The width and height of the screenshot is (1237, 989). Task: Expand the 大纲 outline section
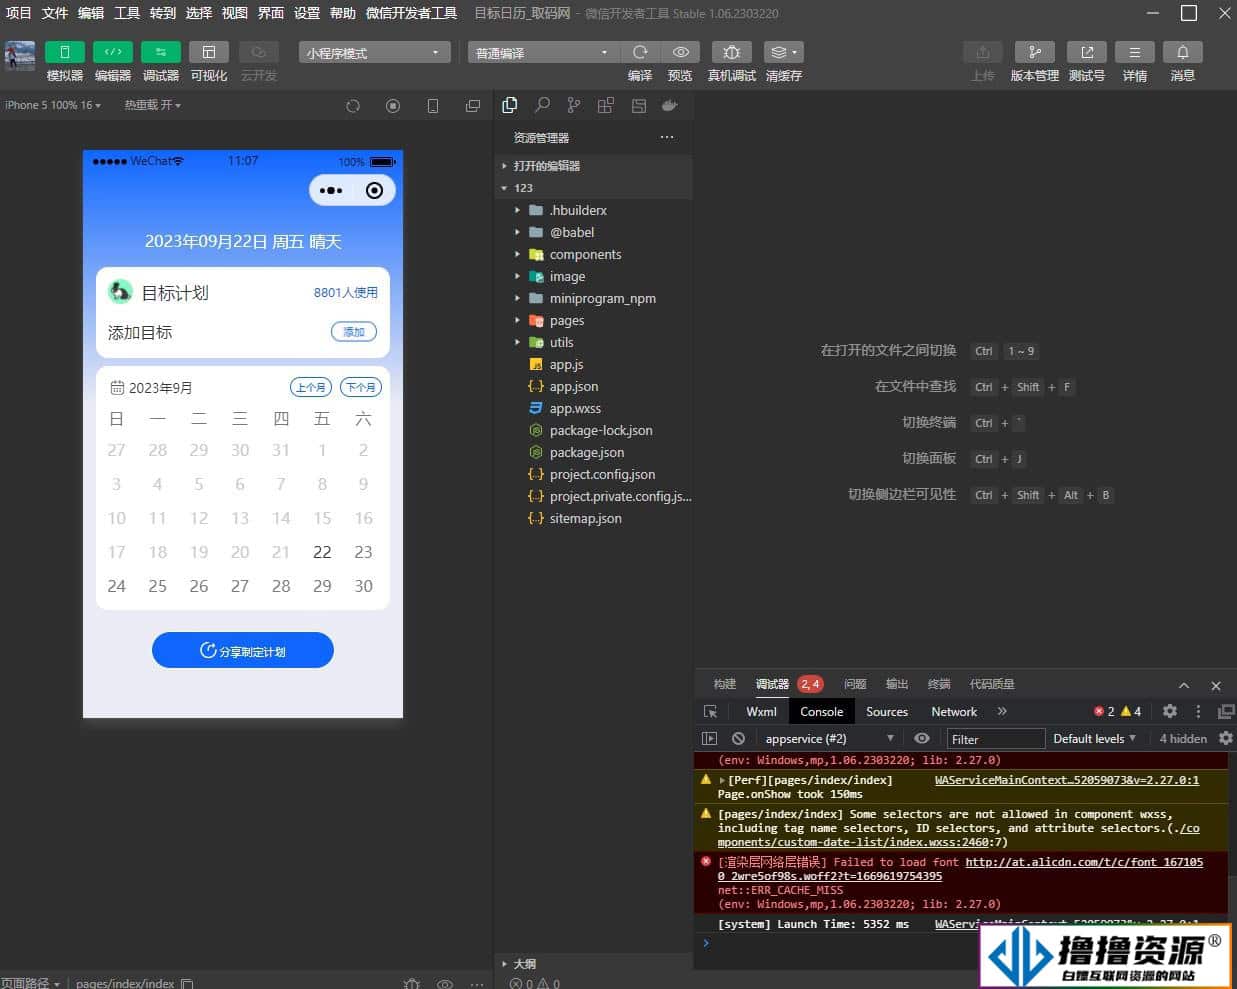(594, 964)
